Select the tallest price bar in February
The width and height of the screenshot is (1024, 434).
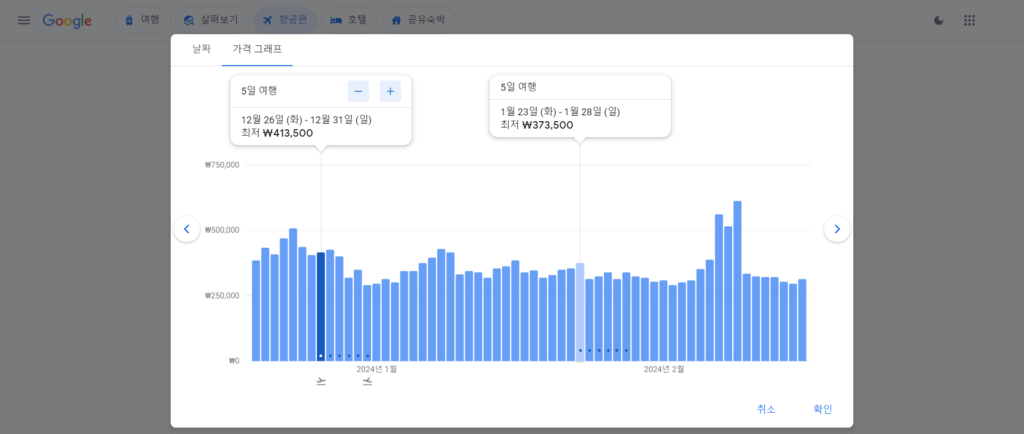[737, 281]
